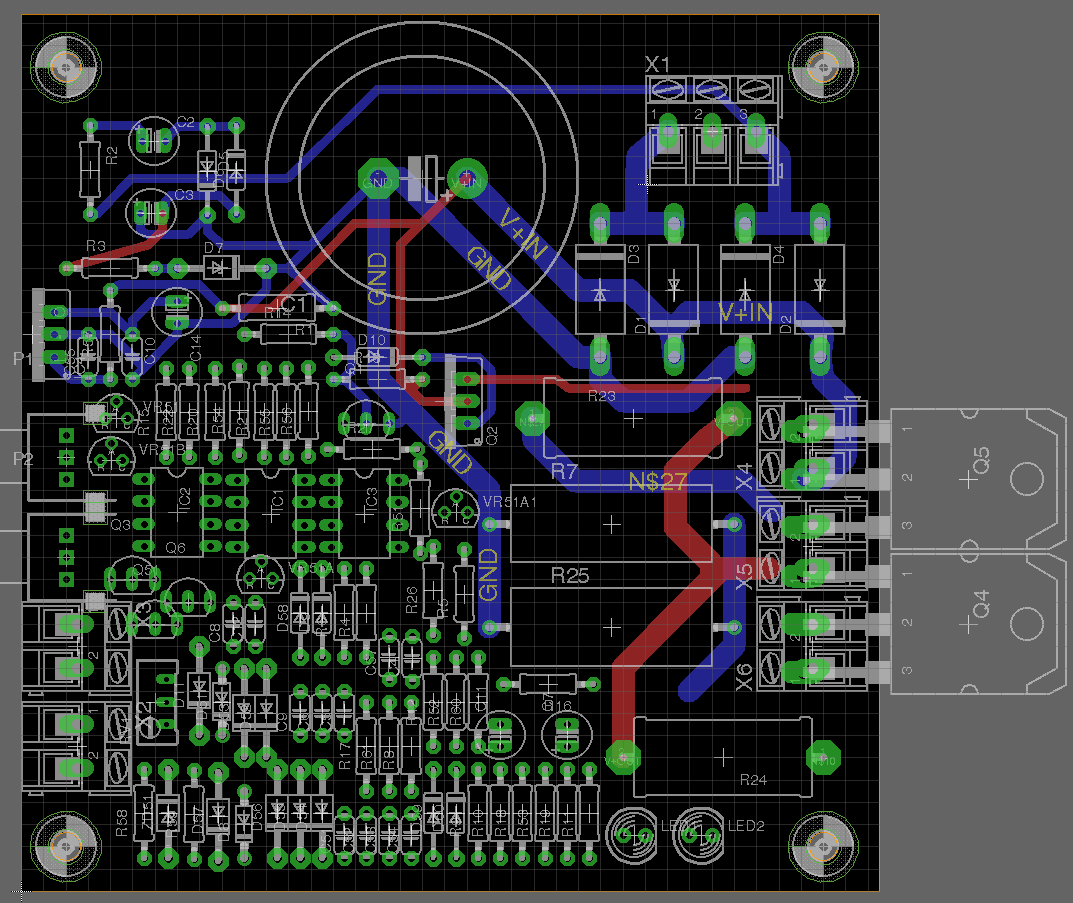The image size is (1073, 903).
Task: Select the C3 capacitor label
Action: pos(184,195)
